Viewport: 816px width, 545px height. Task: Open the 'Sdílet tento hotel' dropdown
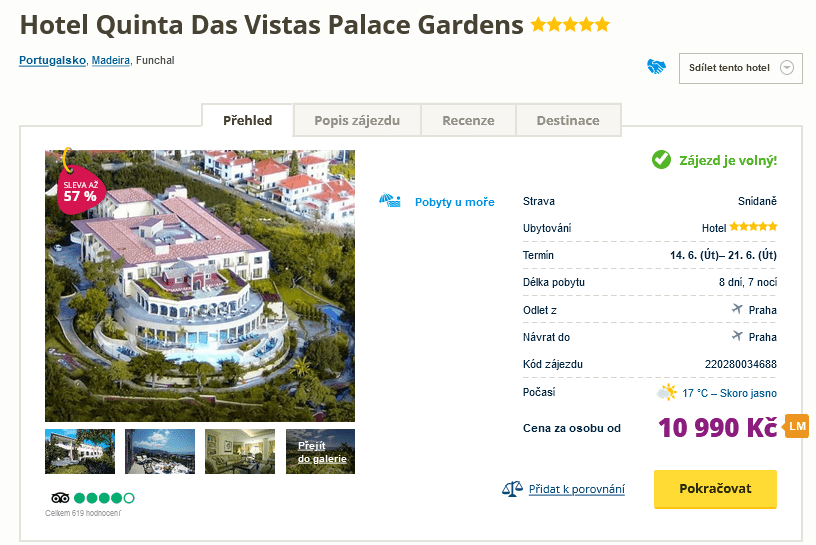tap(741, 68)
